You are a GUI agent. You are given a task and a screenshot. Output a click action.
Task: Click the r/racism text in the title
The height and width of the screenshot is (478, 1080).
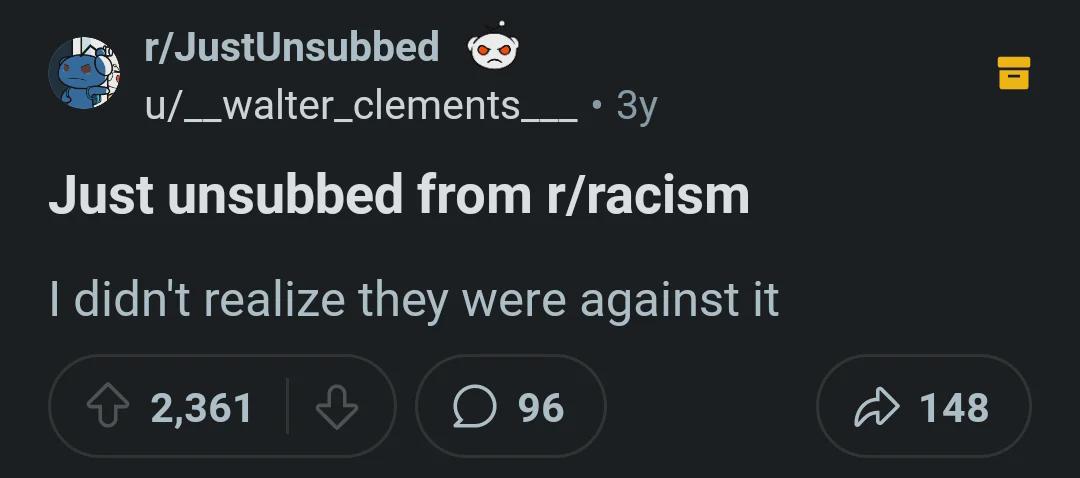[648, 196]
